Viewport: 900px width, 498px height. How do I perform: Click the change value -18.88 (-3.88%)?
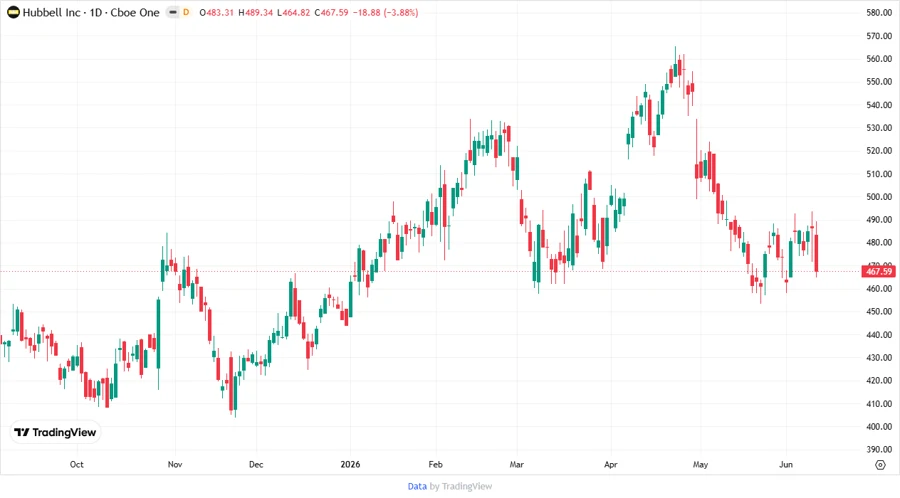[x=385, y=12]
